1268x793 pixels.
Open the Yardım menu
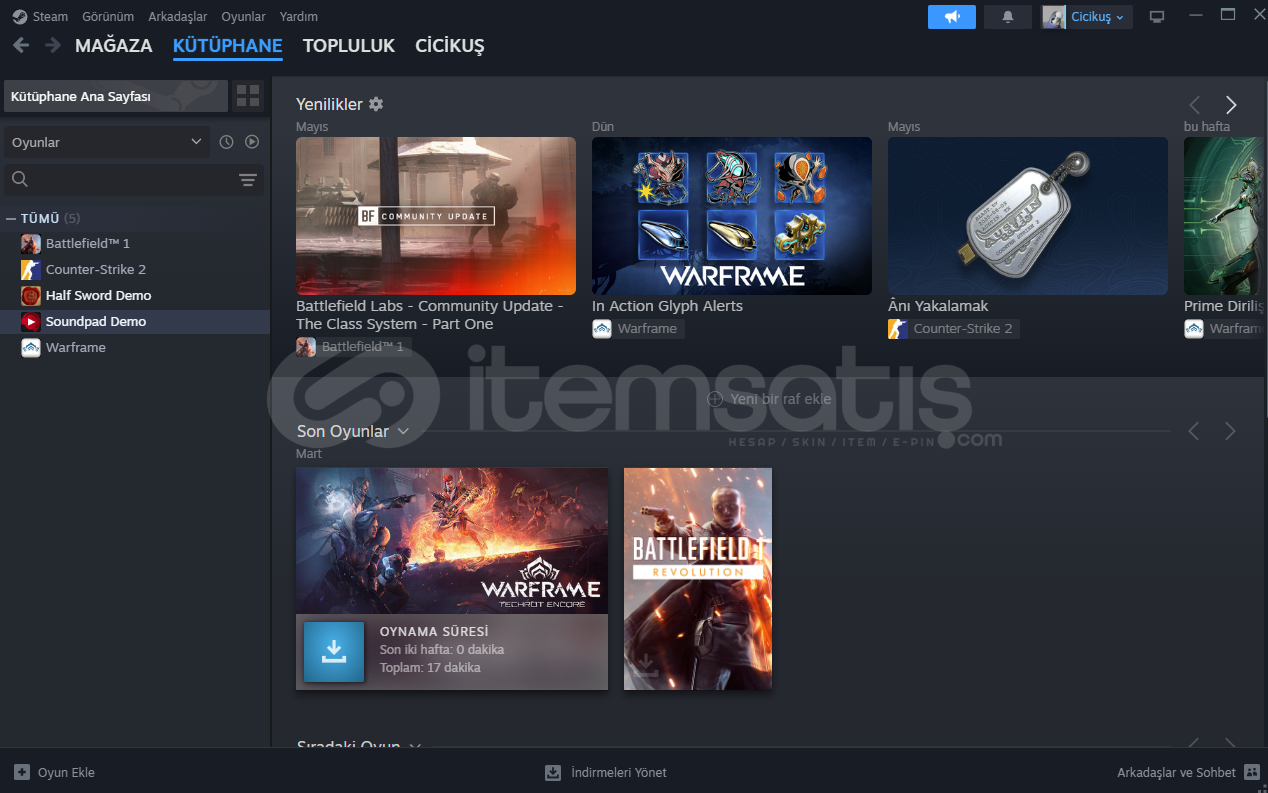299,16
